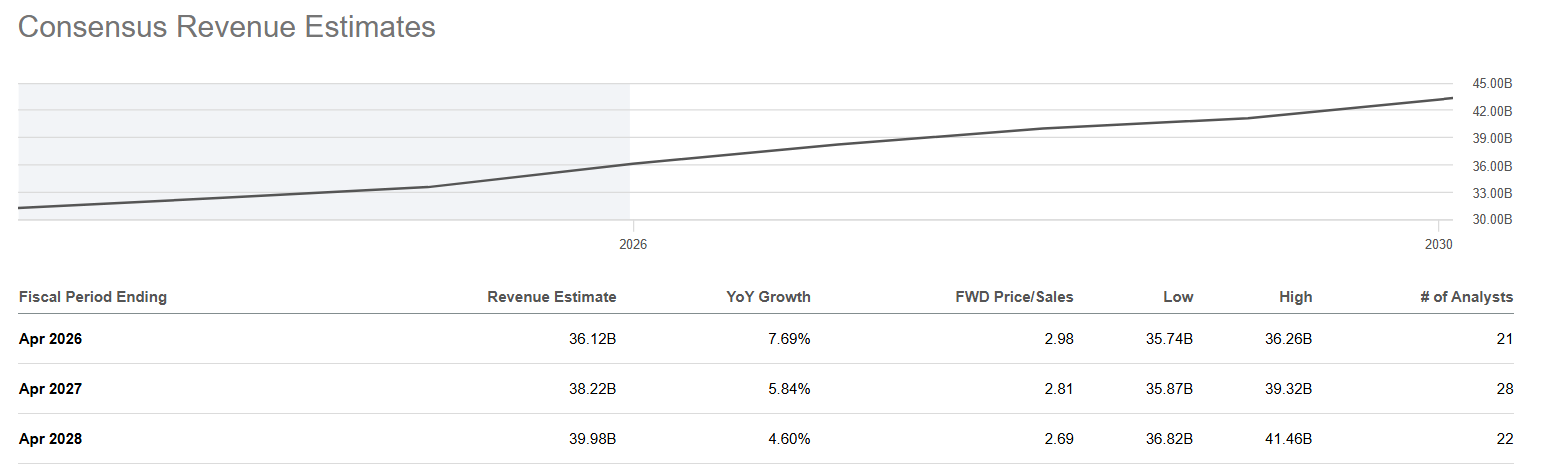Click the 2030 marker on chart axis
The height and width of the screenshot is (466, 1542).
pos(1438,244)
